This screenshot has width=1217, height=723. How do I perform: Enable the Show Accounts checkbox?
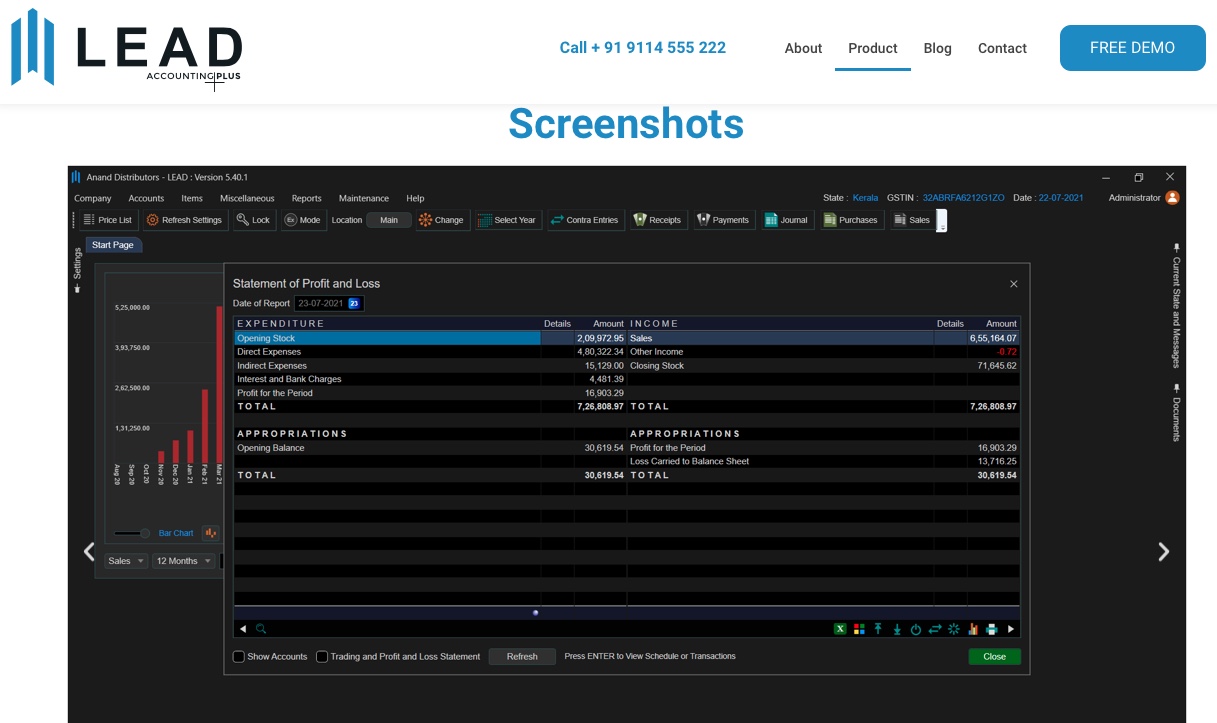pos(239,657)
